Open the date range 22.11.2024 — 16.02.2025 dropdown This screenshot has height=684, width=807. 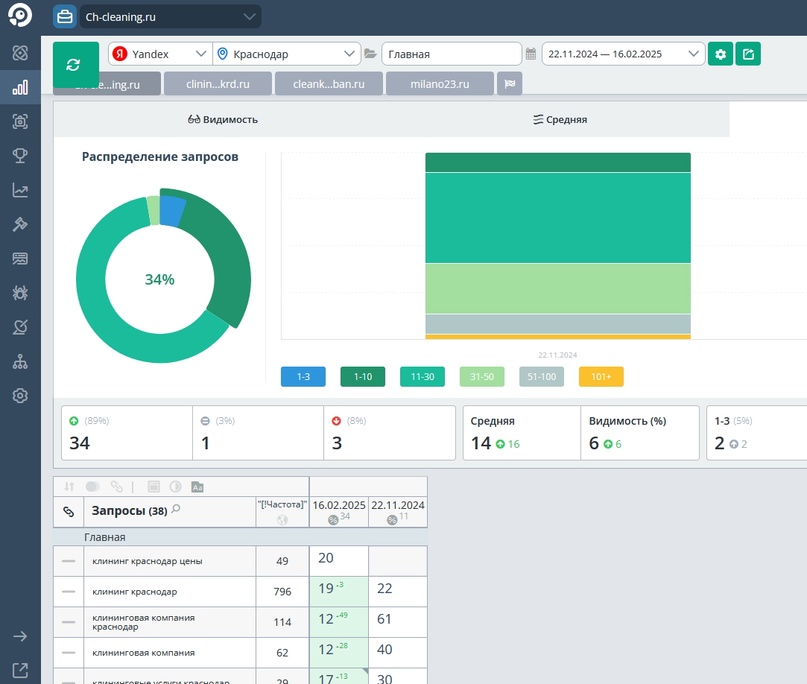pos(623,54)
